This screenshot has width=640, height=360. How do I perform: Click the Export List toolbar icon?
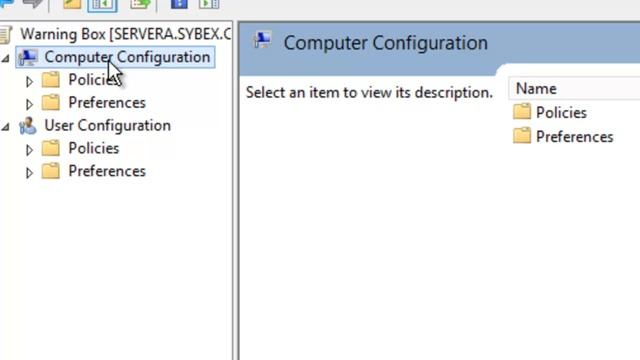point(140,4)
